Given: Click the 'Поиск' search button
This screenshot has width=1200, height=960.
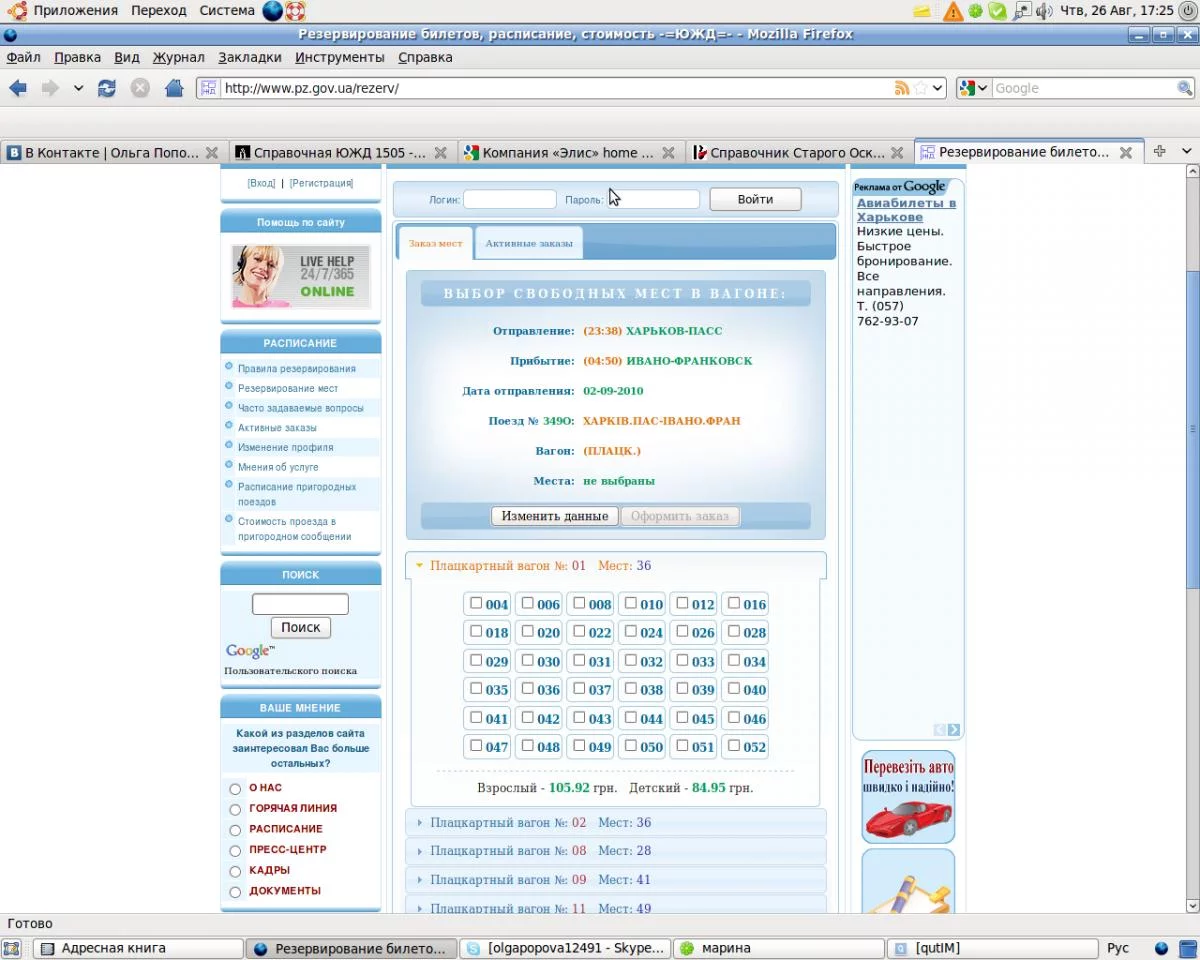Looking at the screenshot, I should click(x=301, y=627).
